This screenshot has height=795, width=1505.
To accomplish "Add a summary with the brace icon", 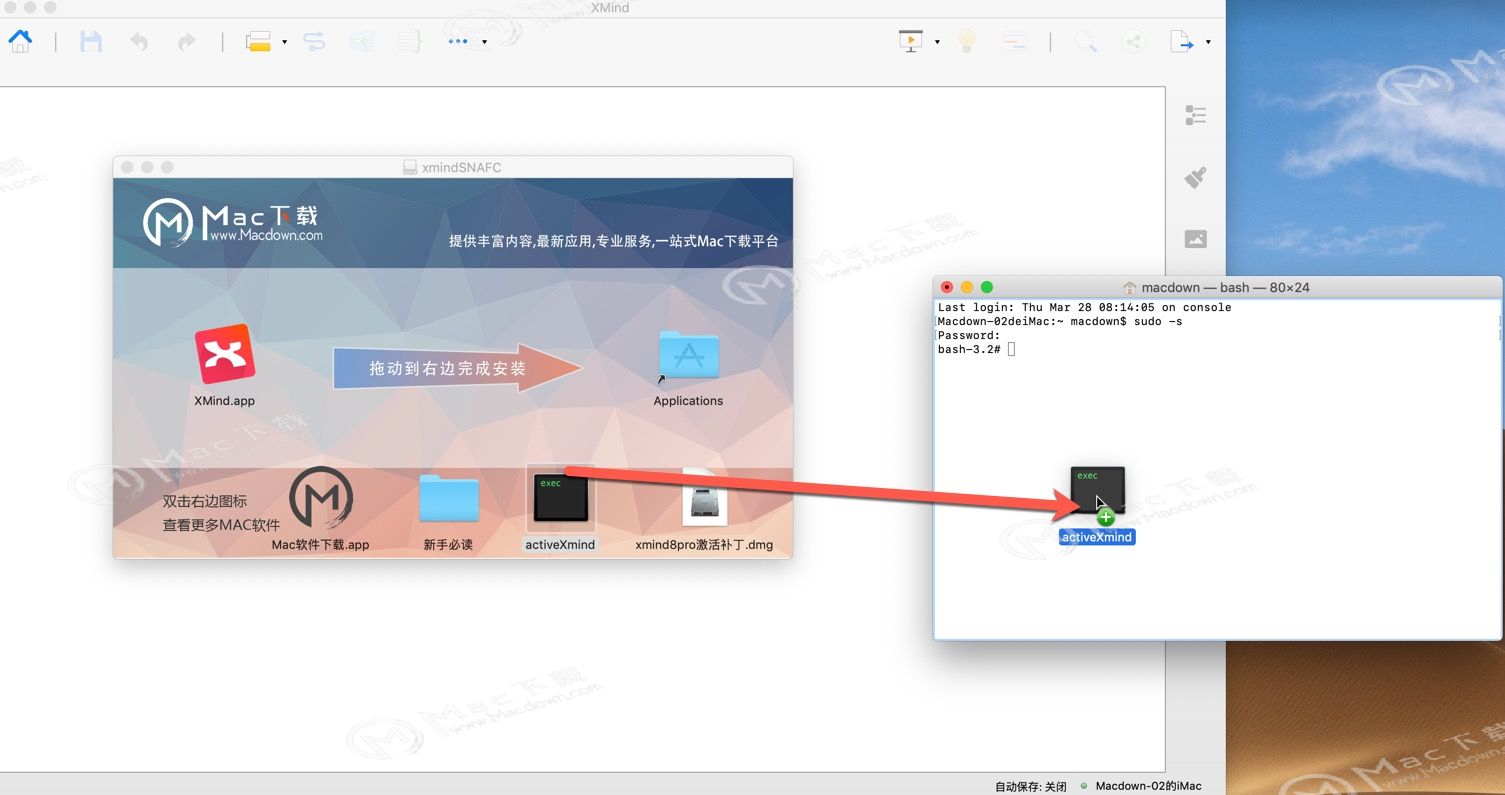I will 409,42.
